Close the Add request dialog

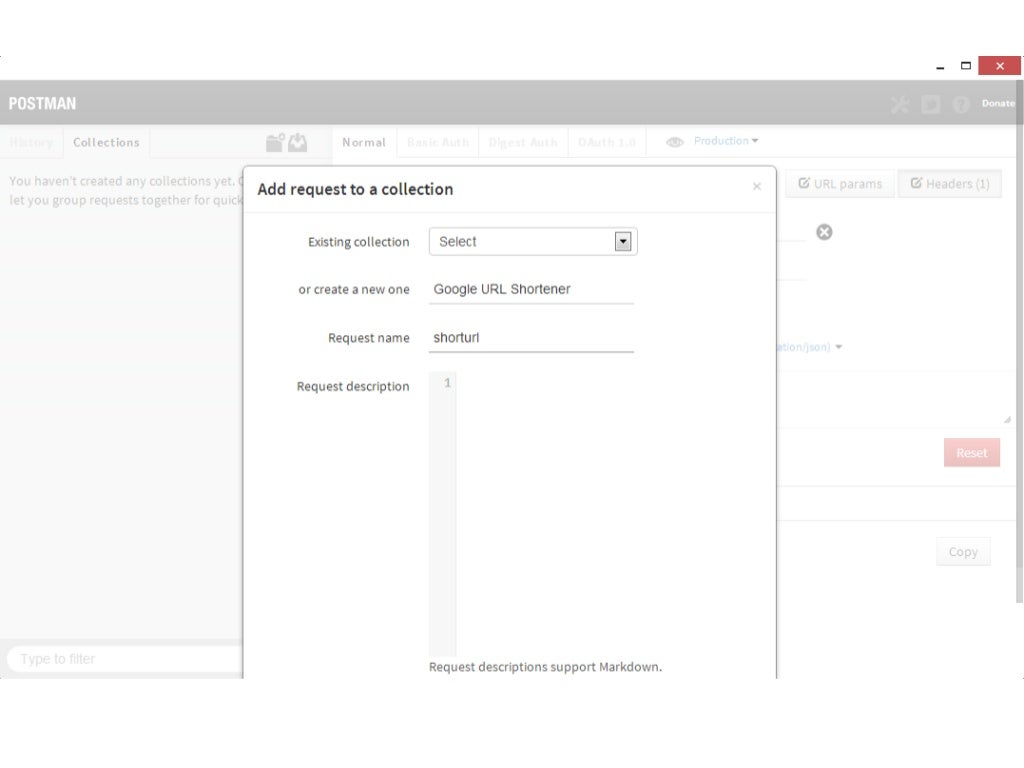pyautogui.click(x=757, y=186)
